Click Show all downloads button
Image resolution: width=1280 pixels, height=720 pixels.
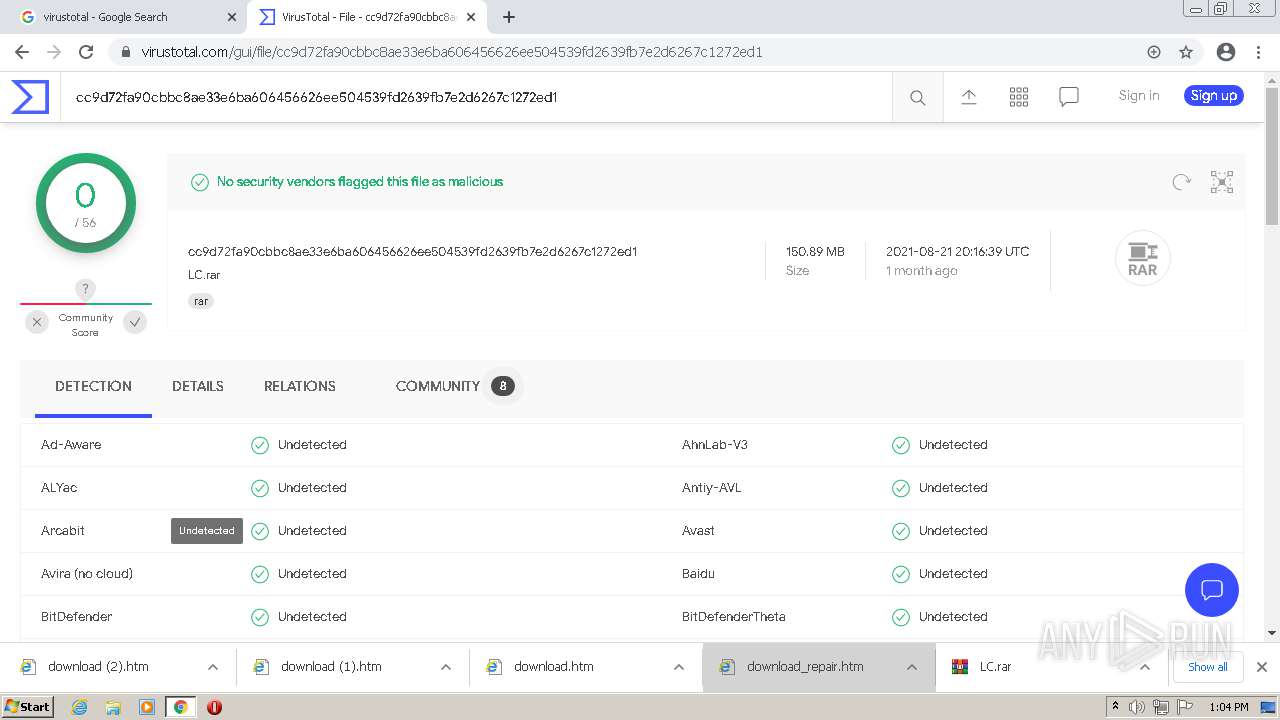tap(1208, 667)
